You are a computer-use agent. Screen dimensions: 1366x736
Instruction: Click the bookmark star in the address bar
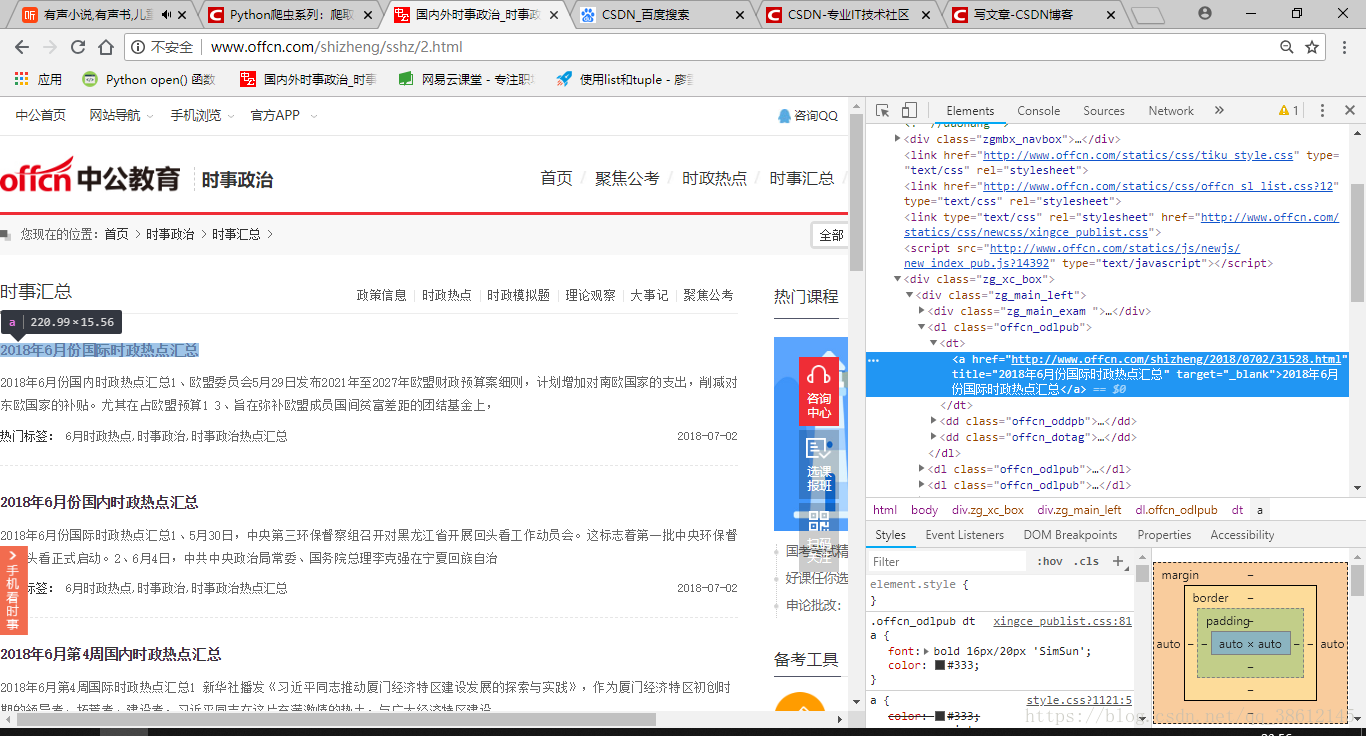[x=1311, y=46]
